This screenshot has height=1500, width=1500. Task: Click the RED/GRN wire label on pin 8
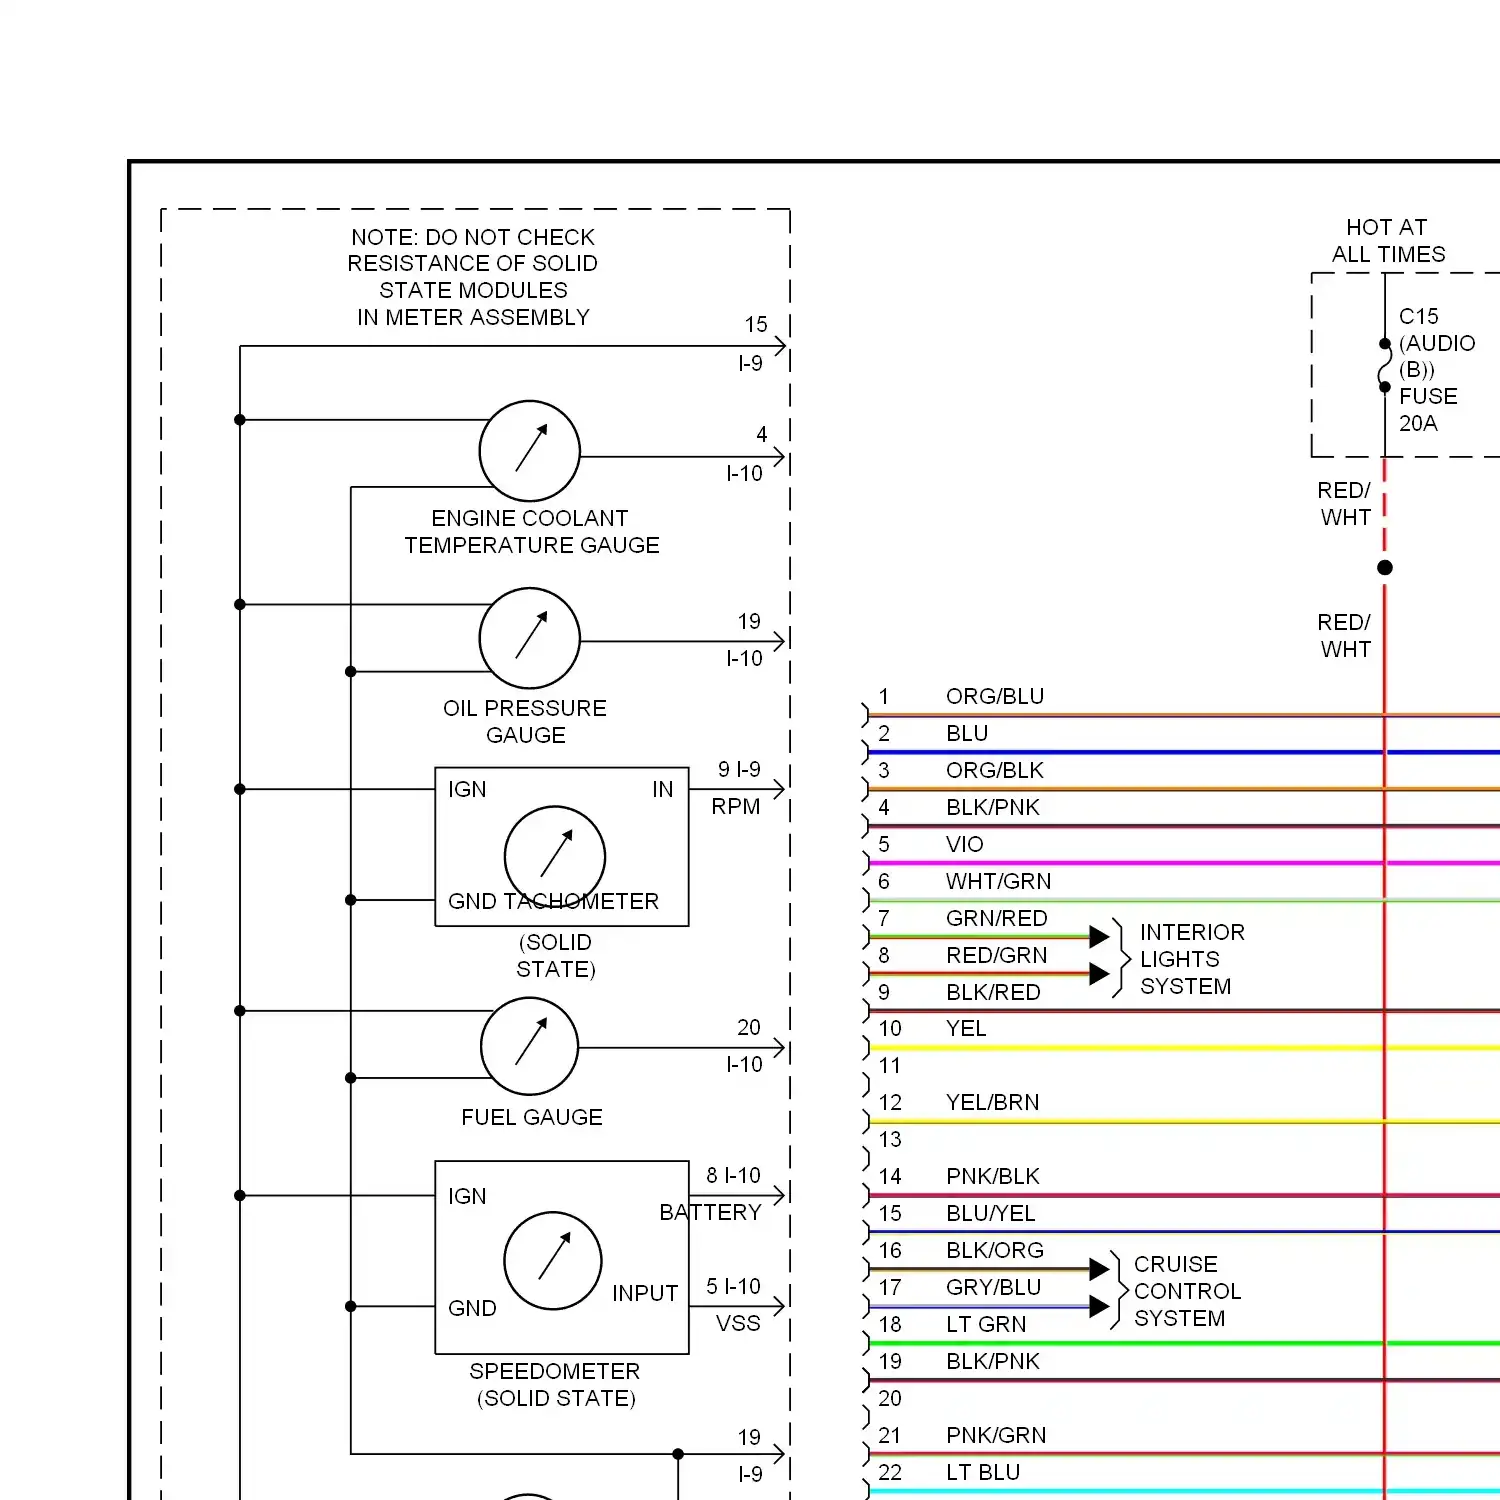point(997,955)
